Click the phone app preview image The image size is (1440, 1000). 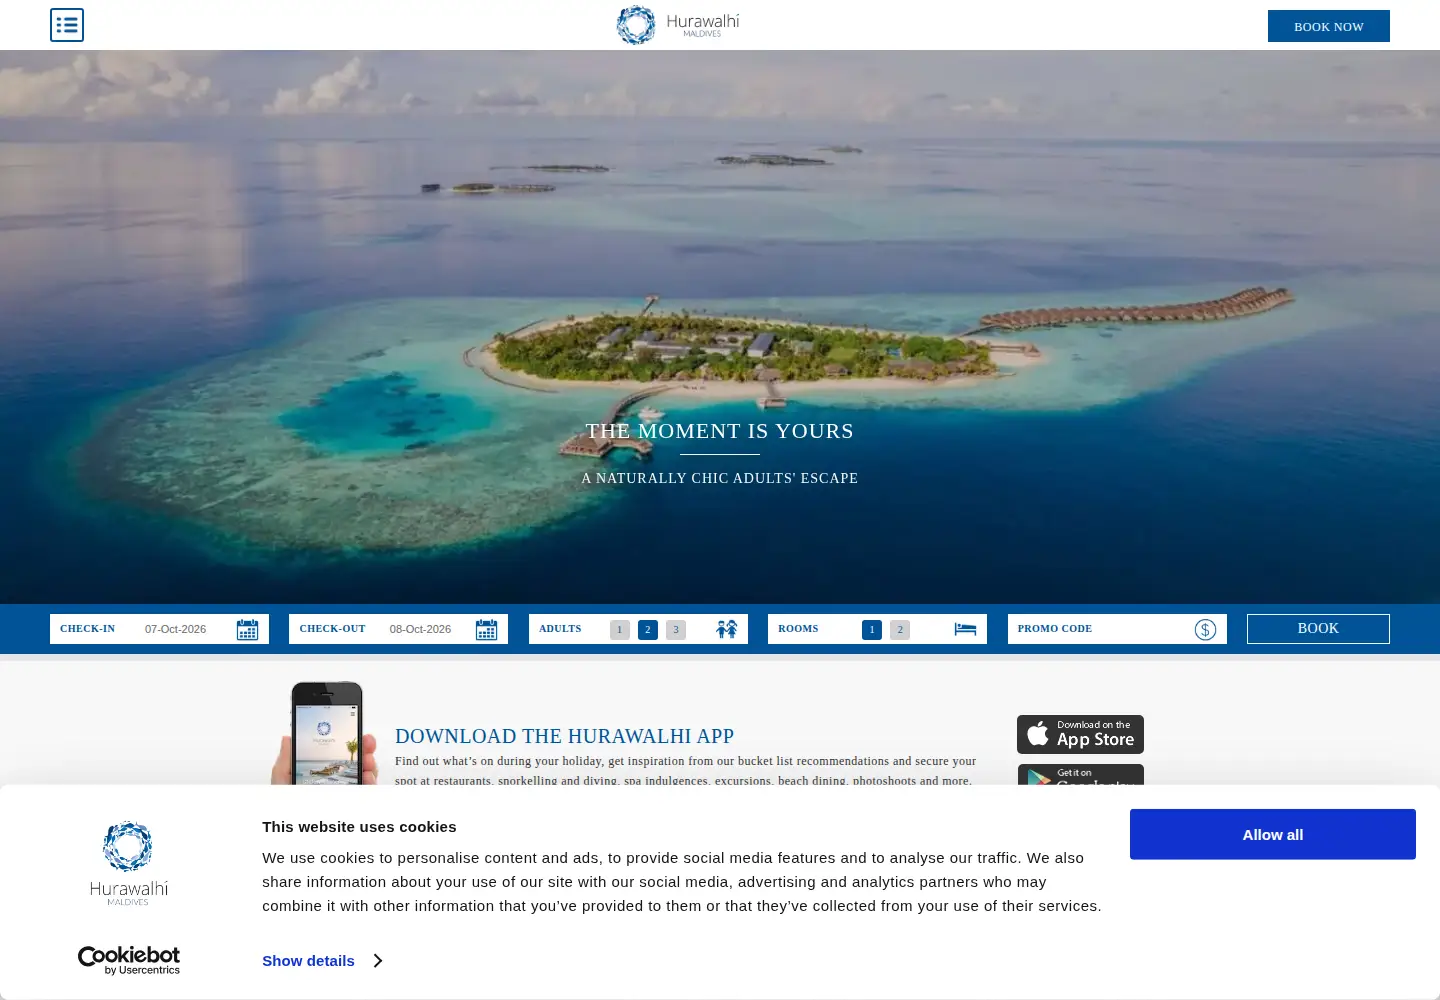(x=325, y=733)
